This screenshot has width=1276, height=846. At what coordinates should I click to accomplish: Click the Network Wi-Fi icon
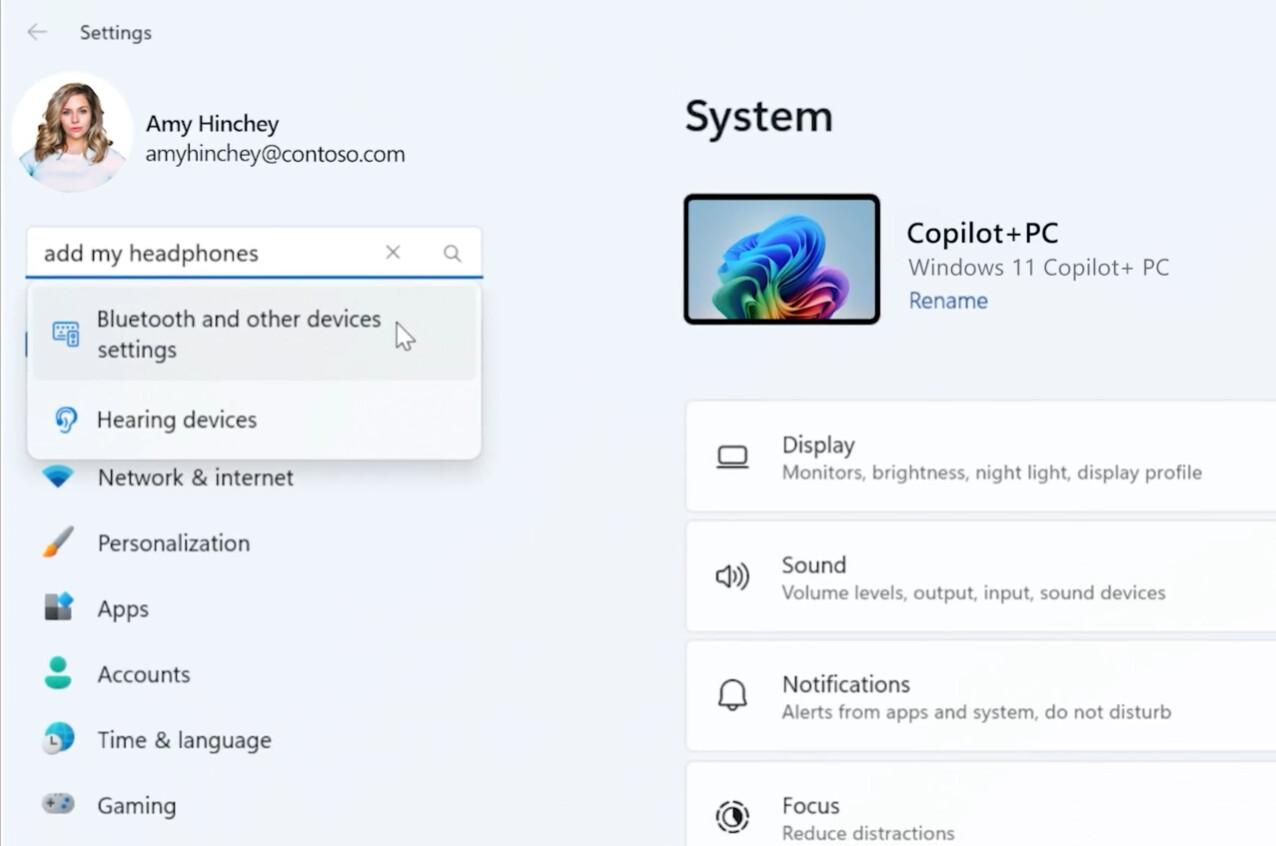(x=58, y=477)
